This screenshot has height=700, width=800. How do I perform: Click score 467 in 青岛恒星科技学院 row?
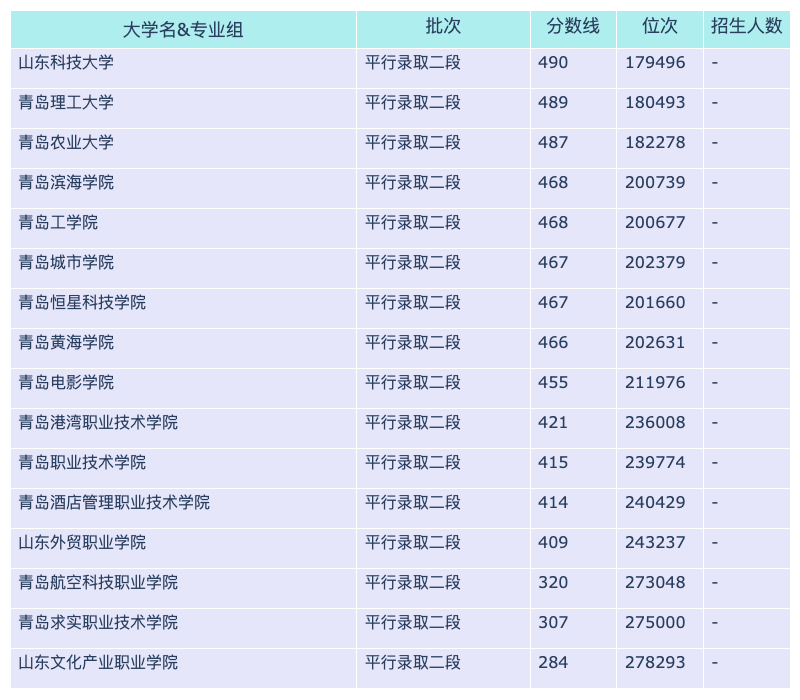coord(553,302)
